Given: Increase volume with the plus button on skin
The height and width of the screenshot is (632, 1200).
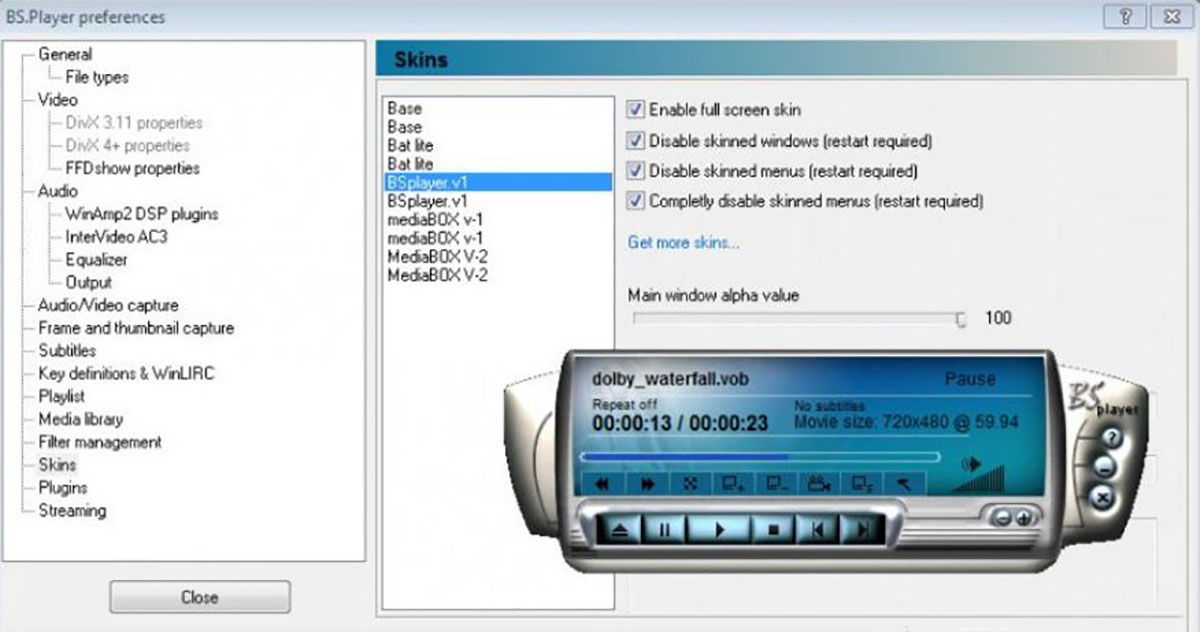Looking at the screenshot, I should 1023,519.
